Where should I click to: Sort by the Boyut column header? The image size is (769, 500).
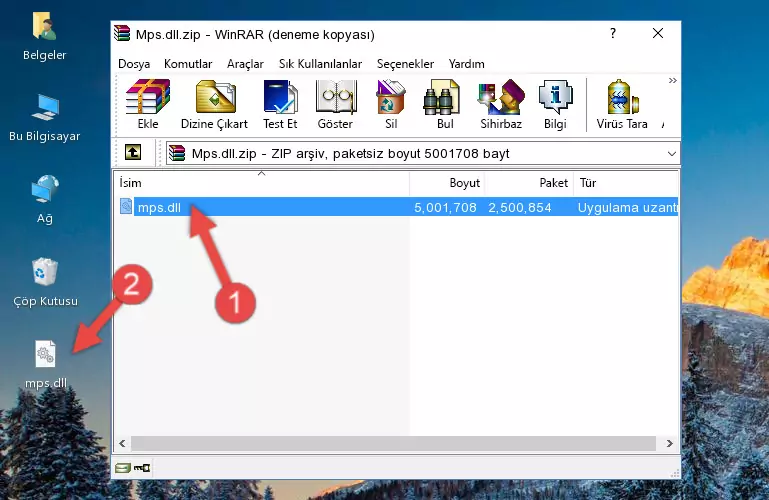tap(447, 183)
